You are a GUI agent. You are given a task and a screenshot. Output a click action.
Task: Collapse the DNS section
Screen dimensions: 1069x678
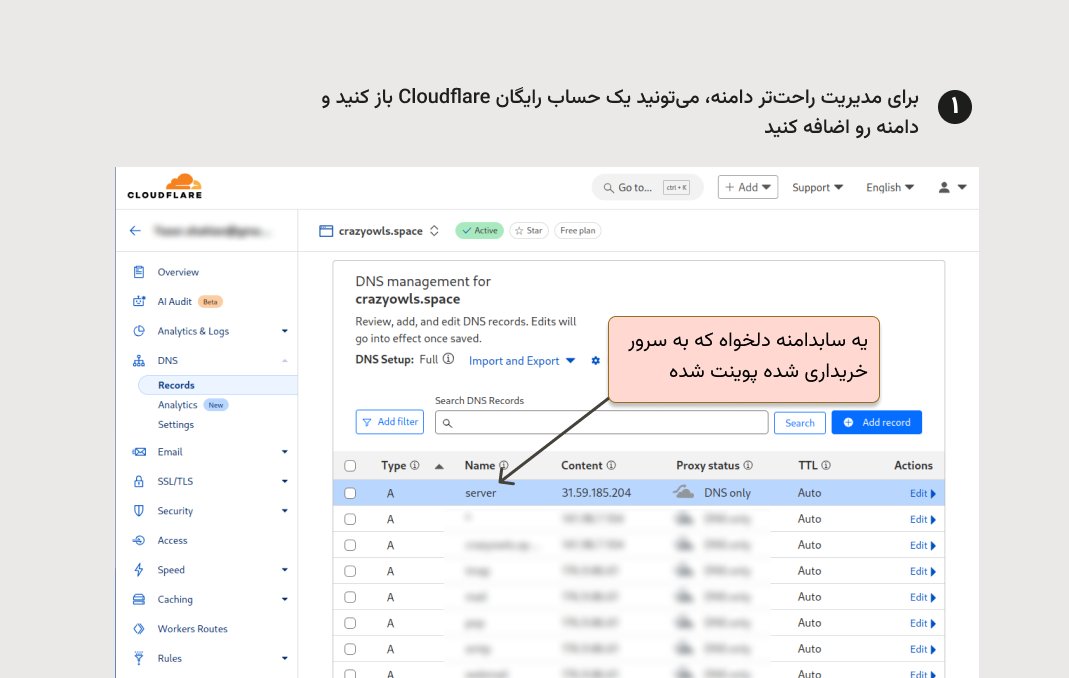(284, 360)
